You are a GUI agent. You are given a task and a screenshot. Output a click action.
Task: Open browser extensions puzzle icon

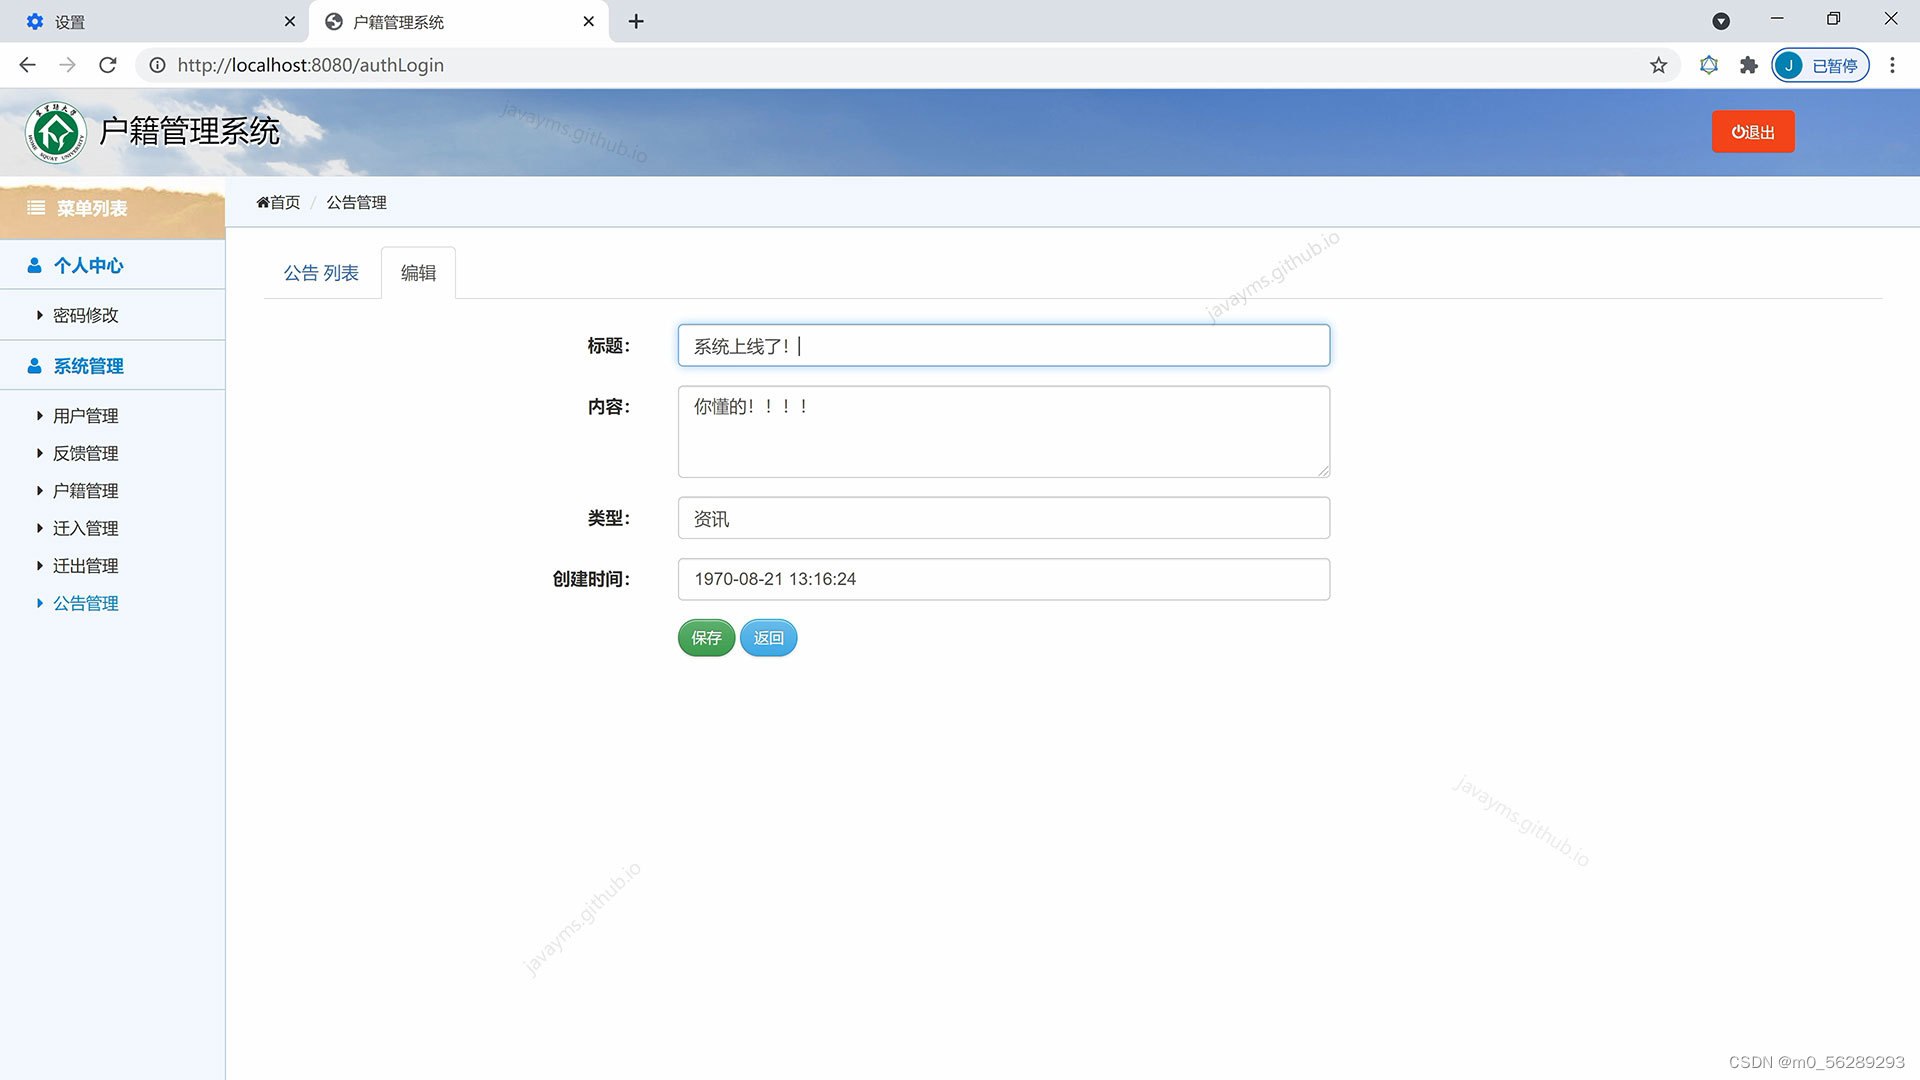1748,65
